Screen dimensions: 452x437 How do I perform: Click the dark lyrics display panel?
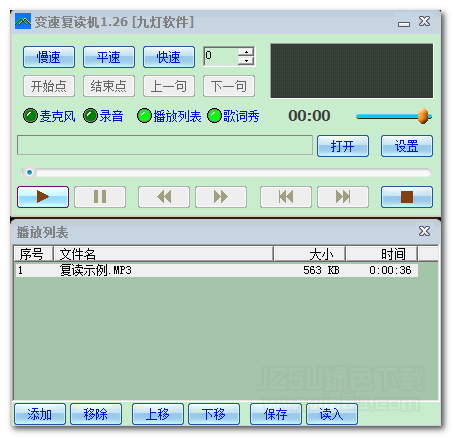pyautogui.click(x=352, y=71)
